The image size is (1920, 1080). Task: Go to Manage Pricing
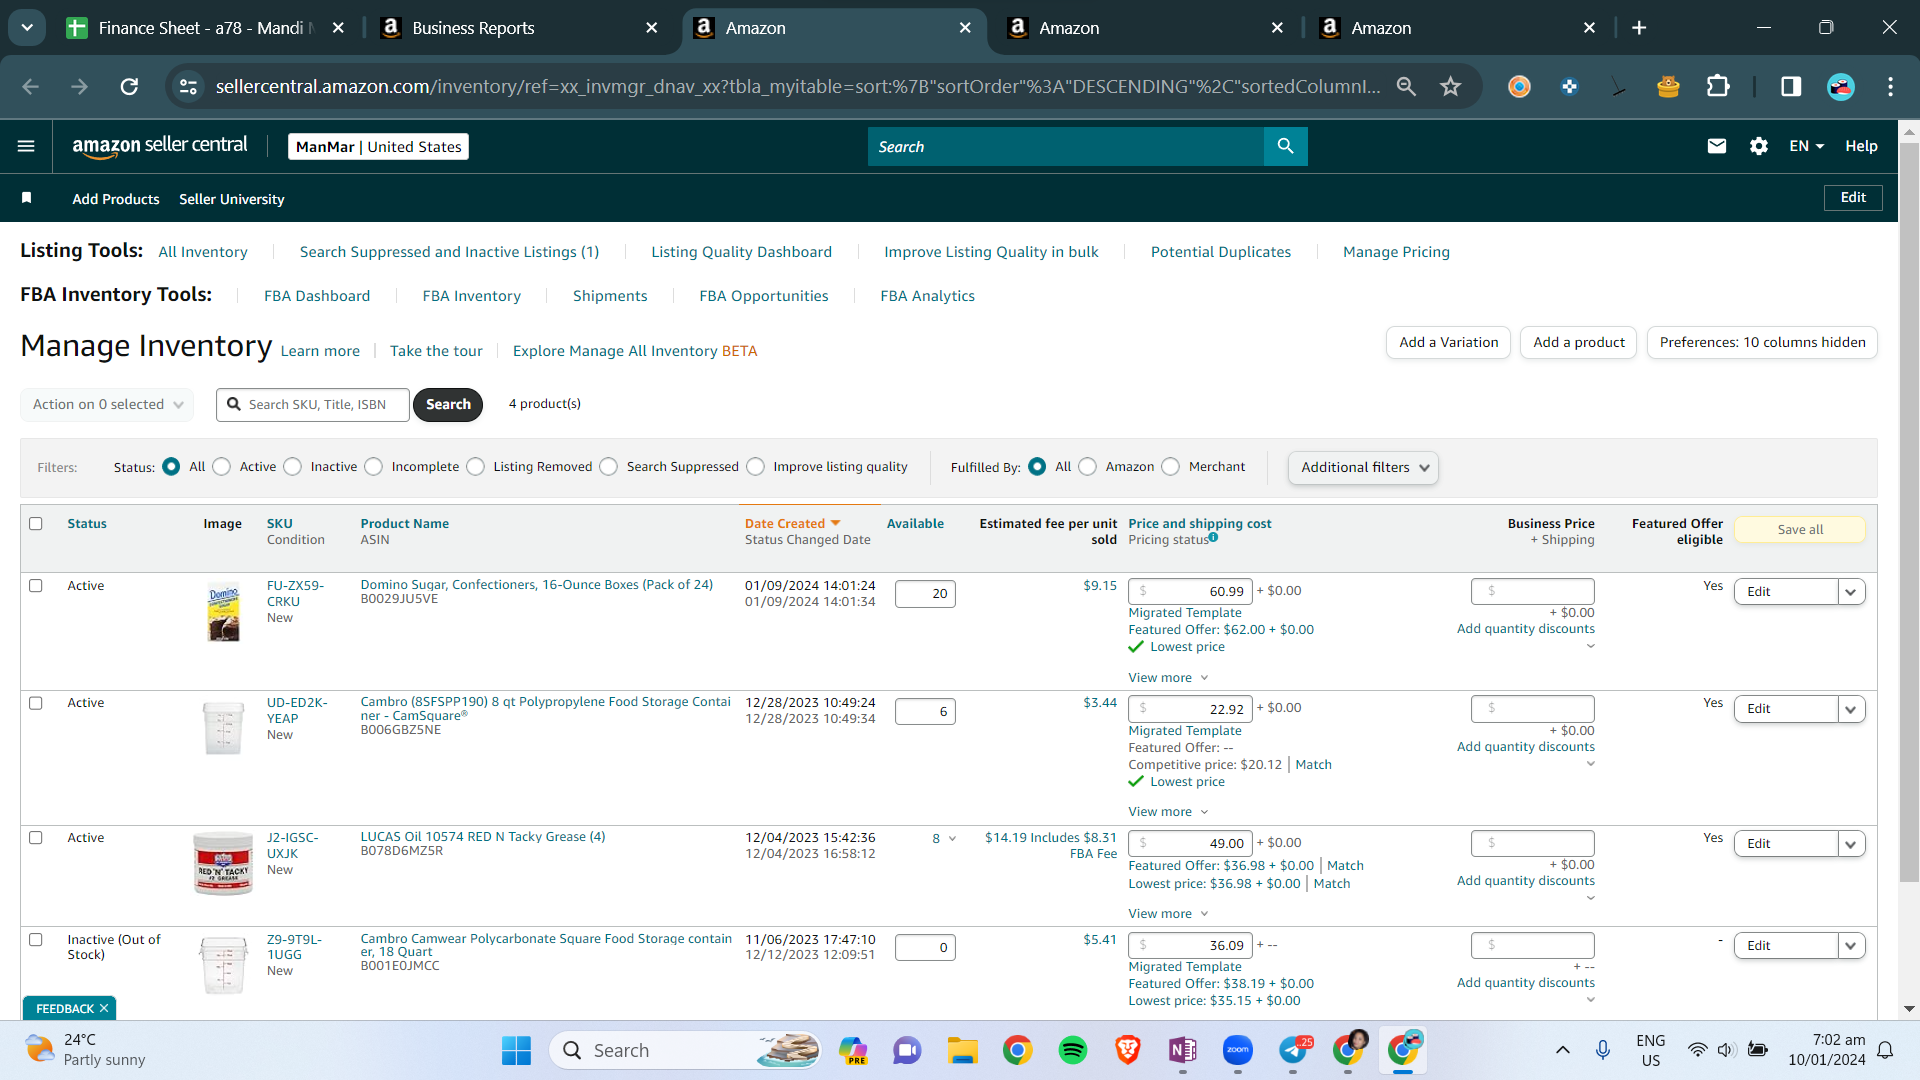click(1396, 252)
